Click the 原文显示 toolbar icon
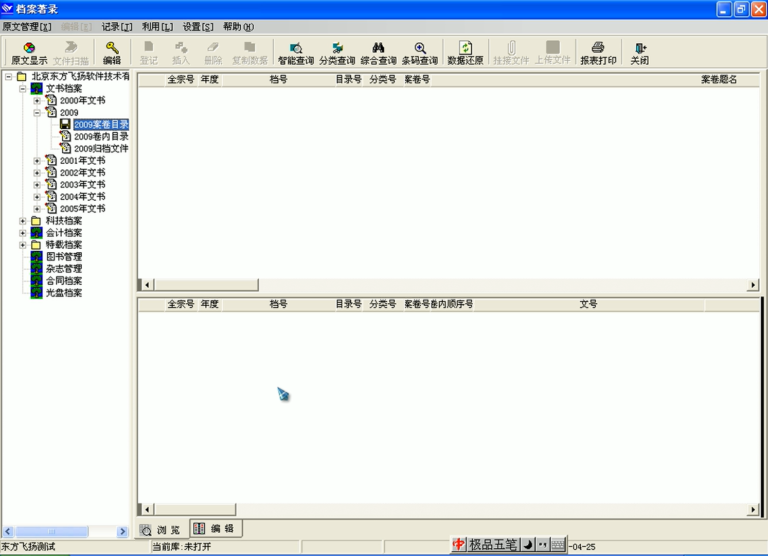This screenshot has height=556, width=768. coord(29,53)
